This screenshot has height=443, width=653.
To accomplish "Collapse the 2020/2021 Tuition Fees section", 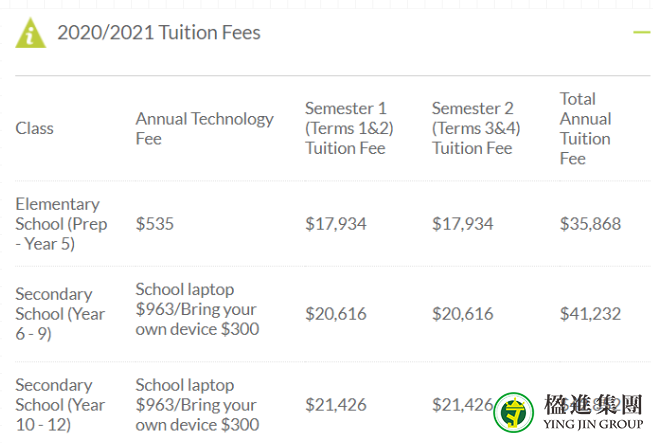I will [x=642, y=32].
